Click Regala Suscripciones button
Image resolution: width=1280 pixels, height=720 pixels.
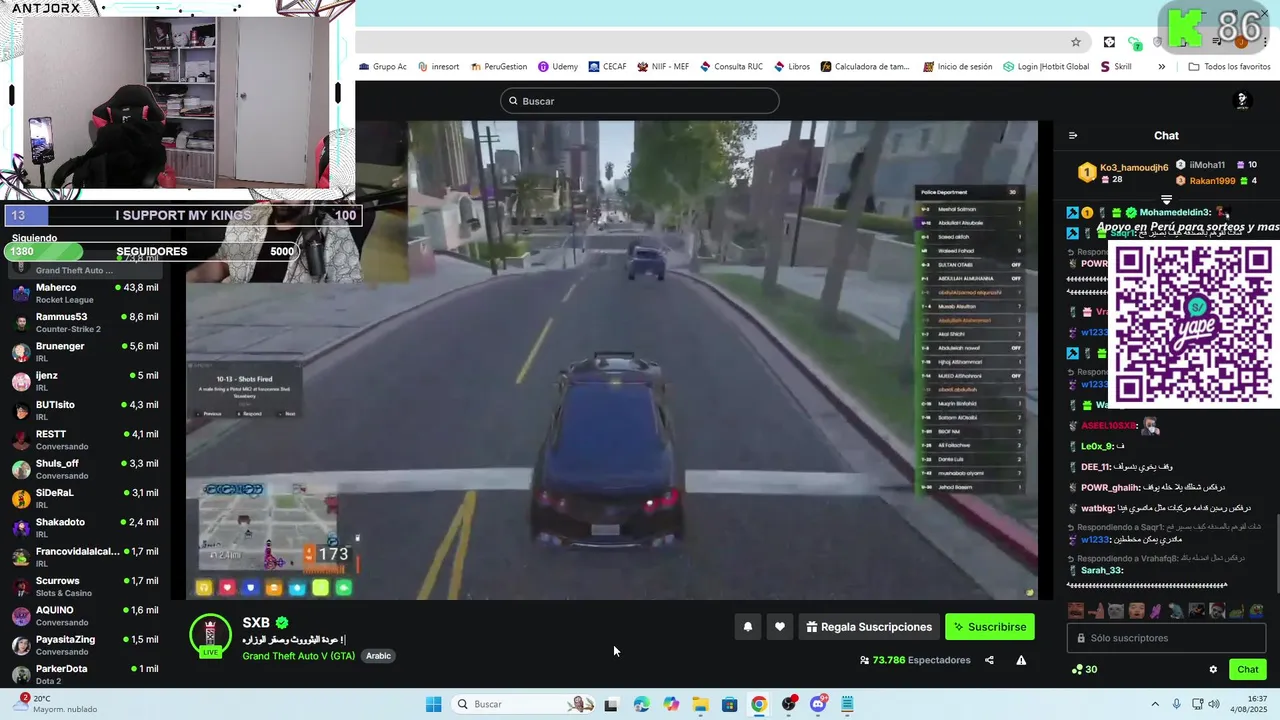point(869,627)
